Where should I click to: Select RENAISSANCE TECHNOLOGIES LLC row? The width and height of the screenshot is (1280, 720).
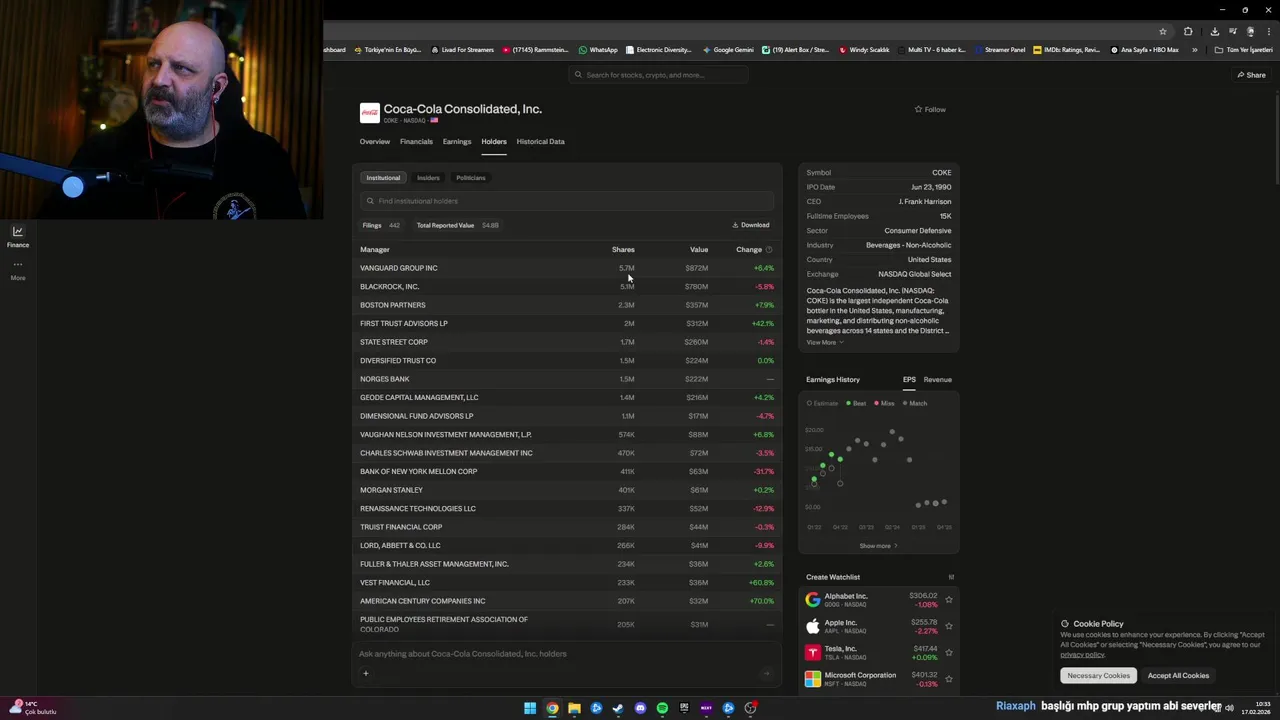pos(567,509)
